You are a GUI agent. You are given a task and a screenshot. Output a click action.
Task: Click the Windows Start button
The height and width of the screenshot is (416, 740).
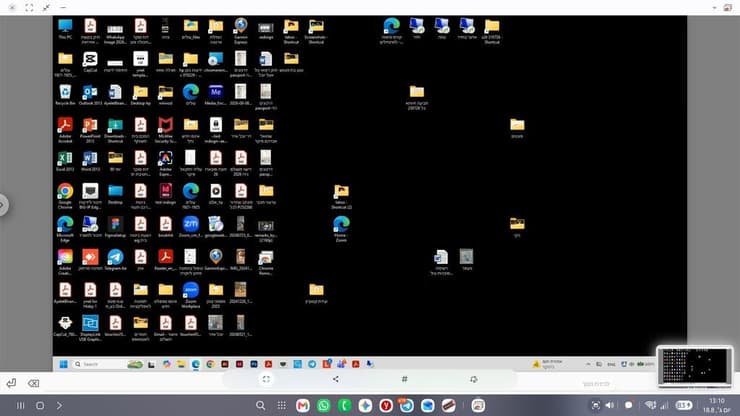[63, 364]
